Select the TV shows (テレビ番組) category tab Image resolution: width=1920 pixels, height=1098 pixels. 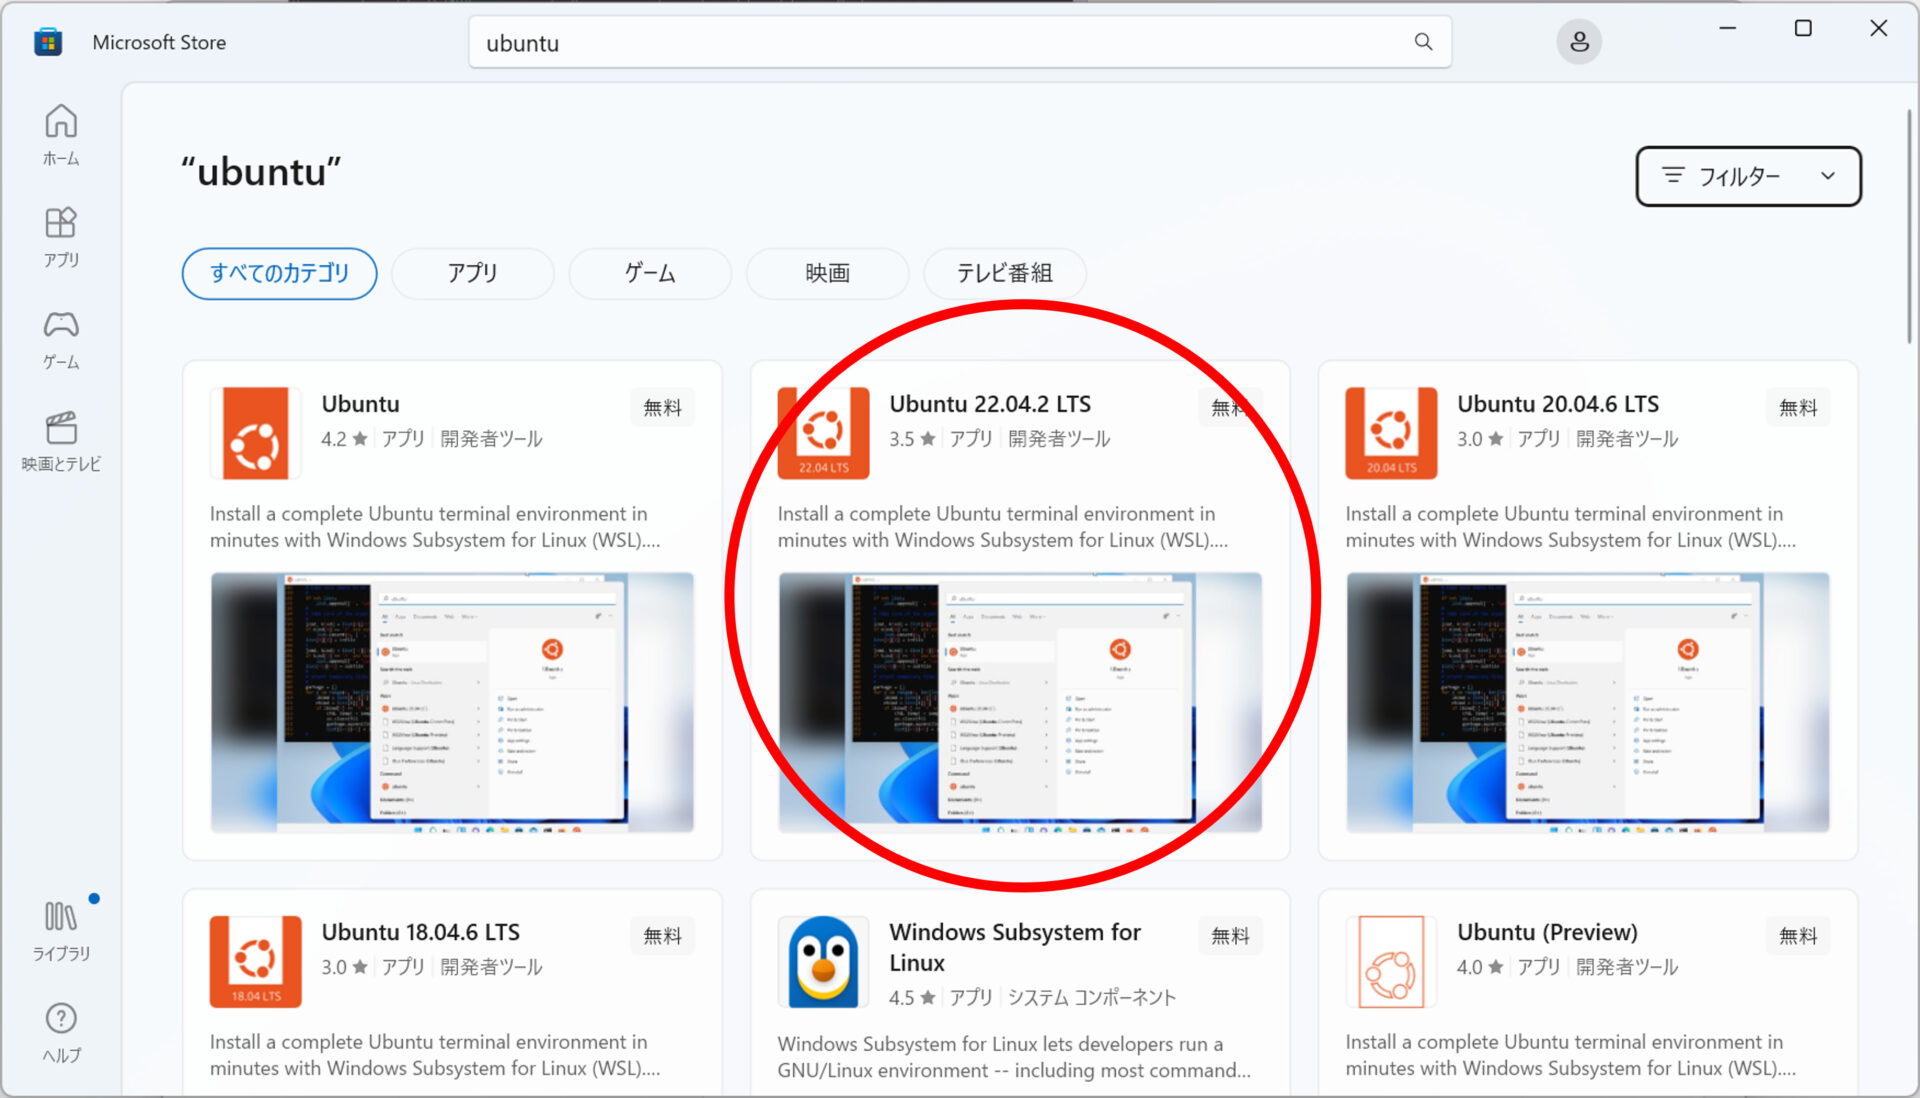[1004, 273]
